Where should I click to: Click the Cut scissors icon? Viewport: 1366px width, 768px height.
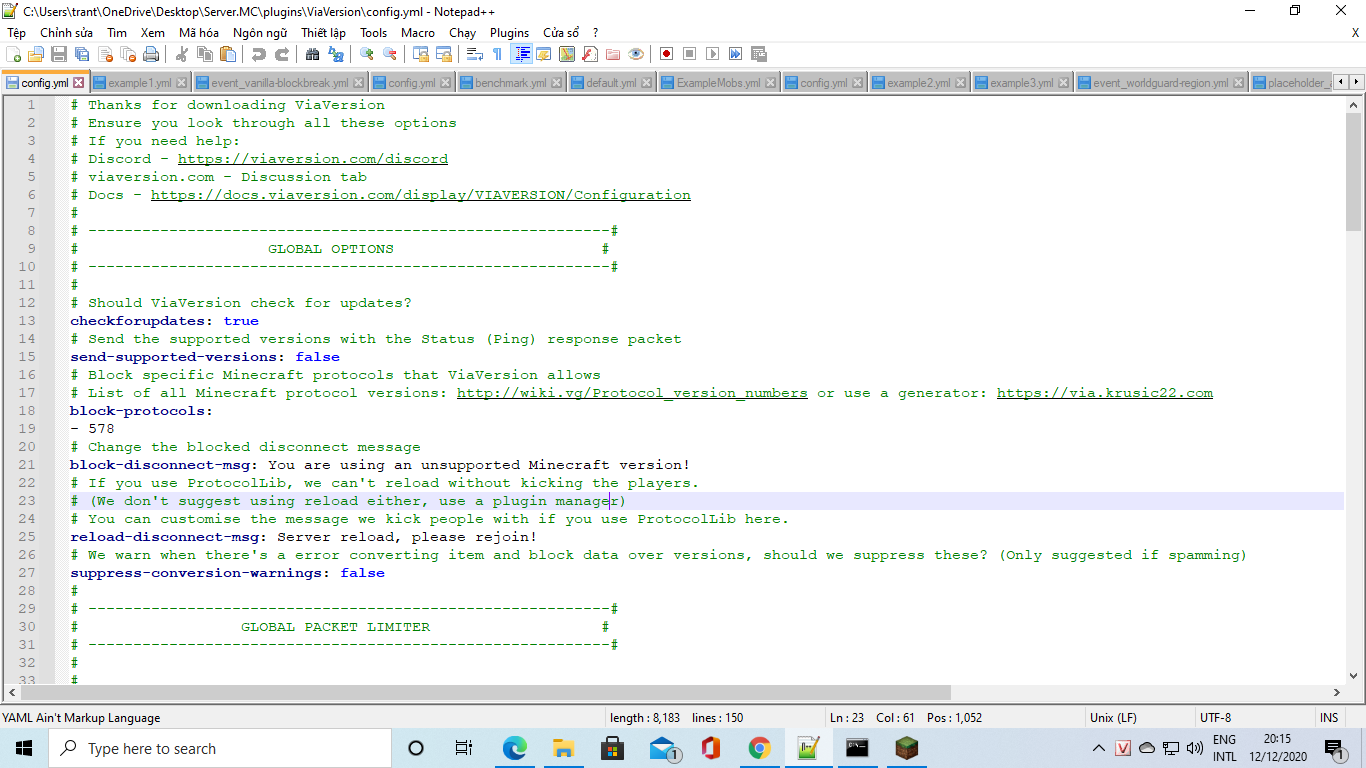(x=183, y=54)
